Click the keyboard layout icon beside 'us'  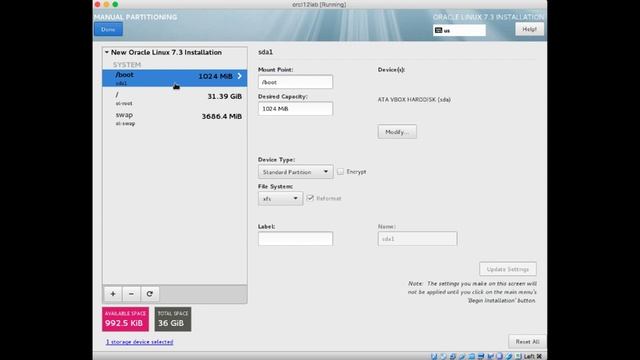tap(439, 31)
